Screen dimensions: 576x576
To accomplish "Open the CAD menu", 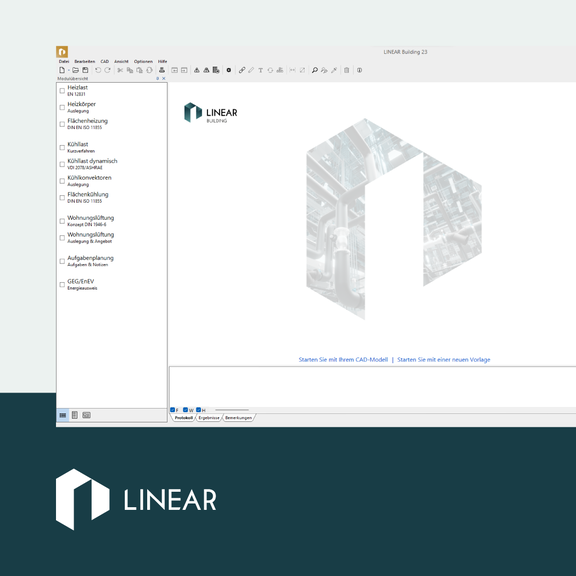I will [x=105, y=61].
